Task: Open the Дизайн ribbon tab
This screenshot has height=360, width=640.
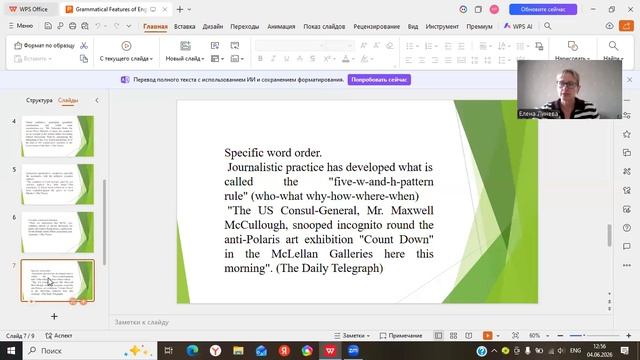Action: pos(213,26)
